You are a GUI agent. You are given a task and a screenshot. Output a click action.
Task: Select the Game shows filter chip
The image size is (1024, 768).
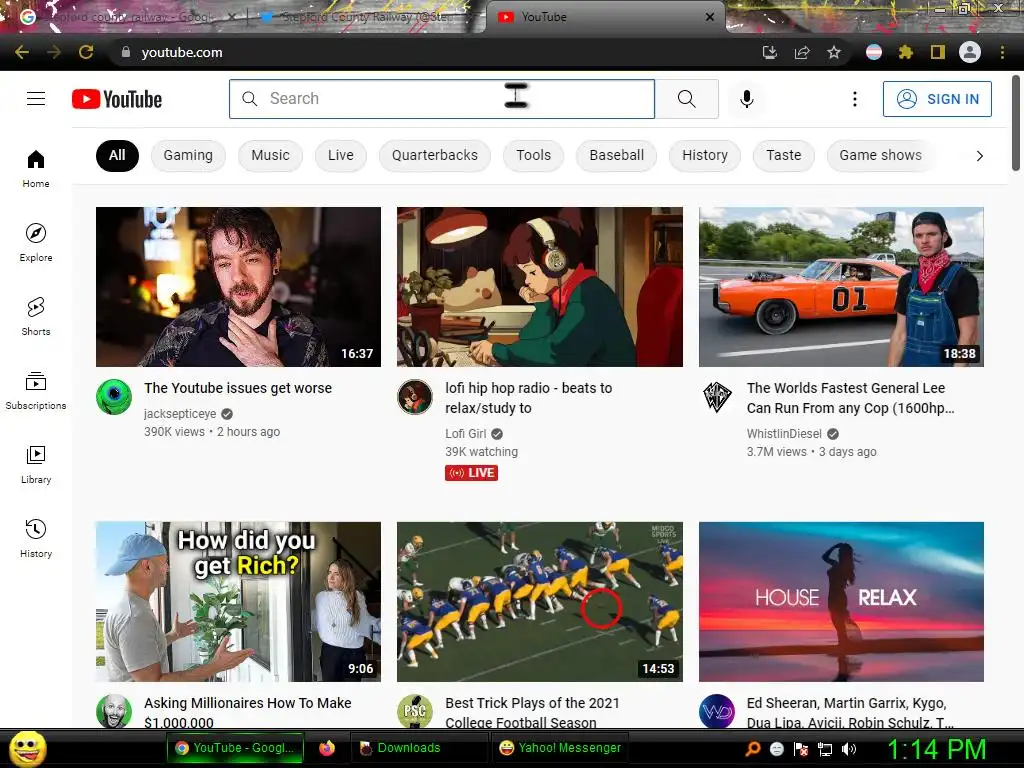pos(880,155)
